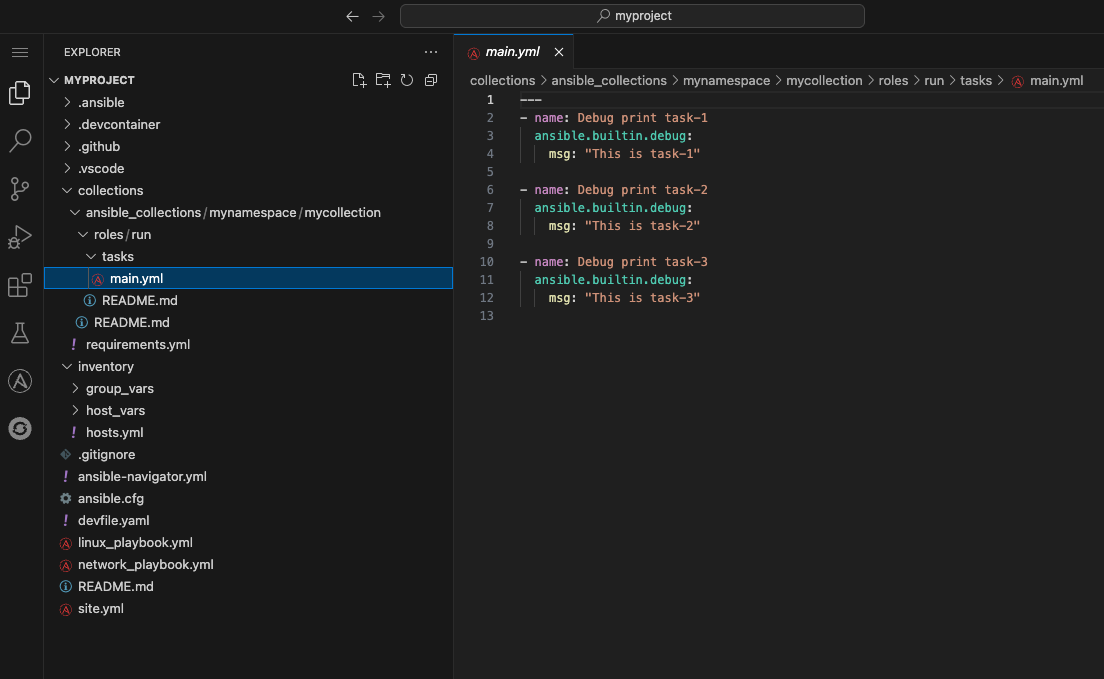This screenshot has height=679, width=1104.
Task: Open More Actions in Explorer header
Action: click(x=431, y=51)
